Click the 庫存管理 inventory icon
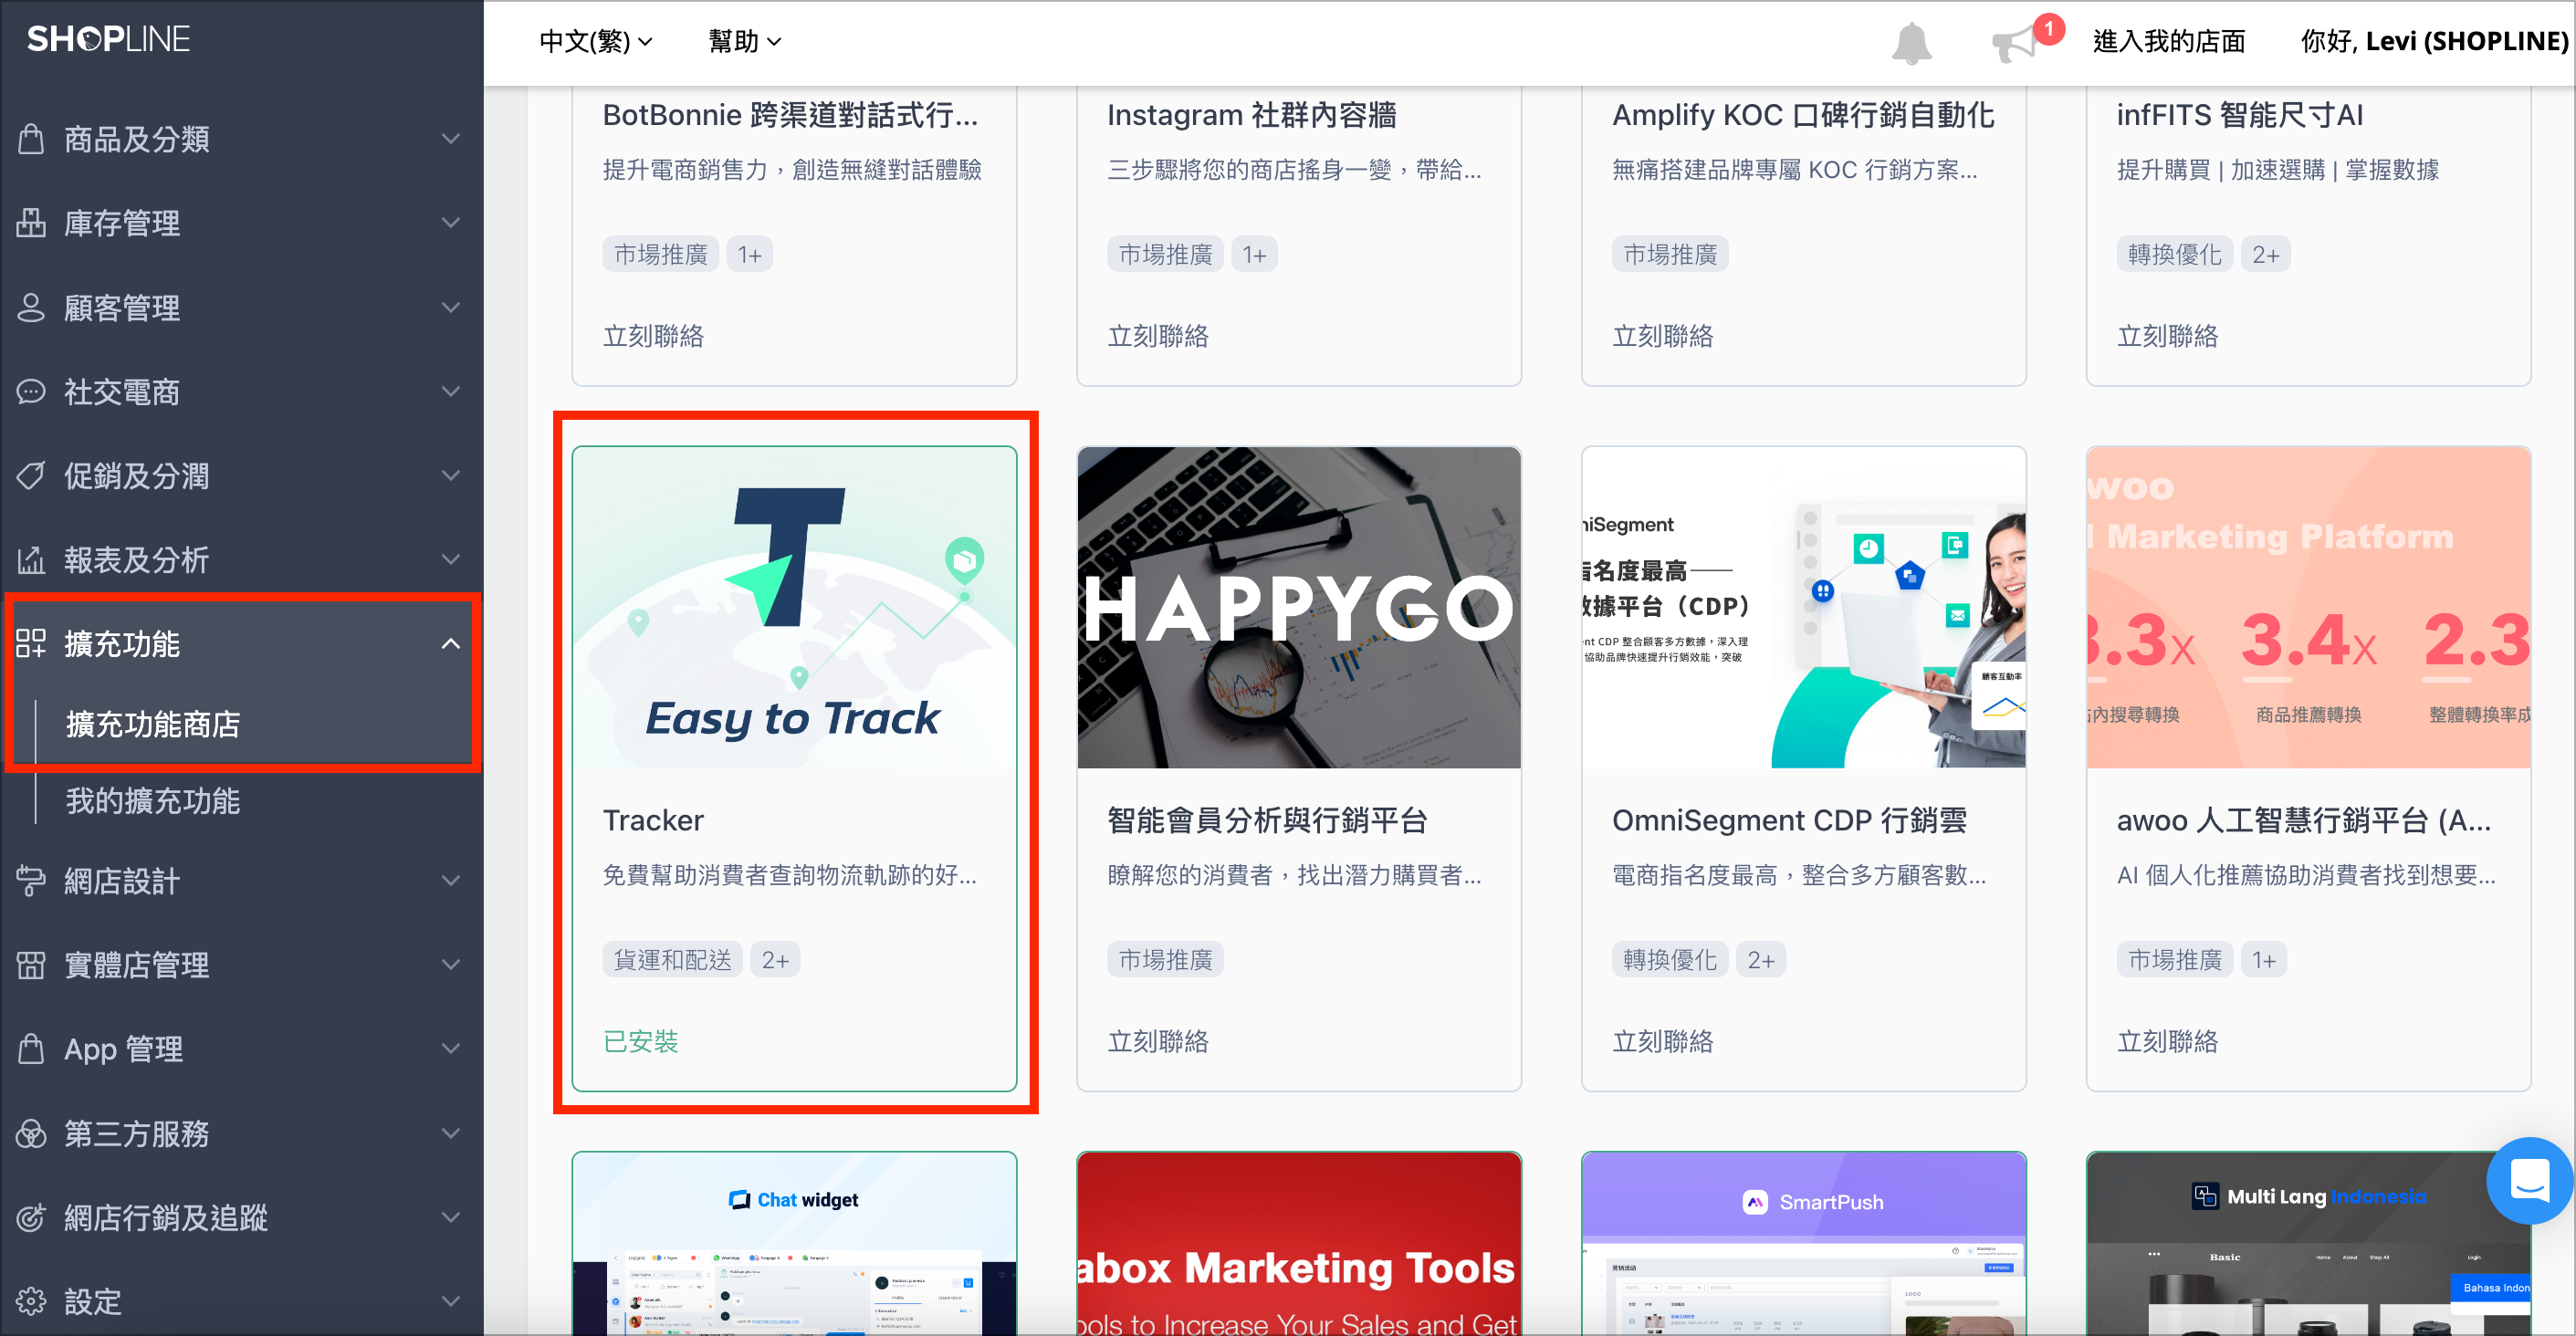Viewport: 2576px width, 1336px height. pos(31,223)
